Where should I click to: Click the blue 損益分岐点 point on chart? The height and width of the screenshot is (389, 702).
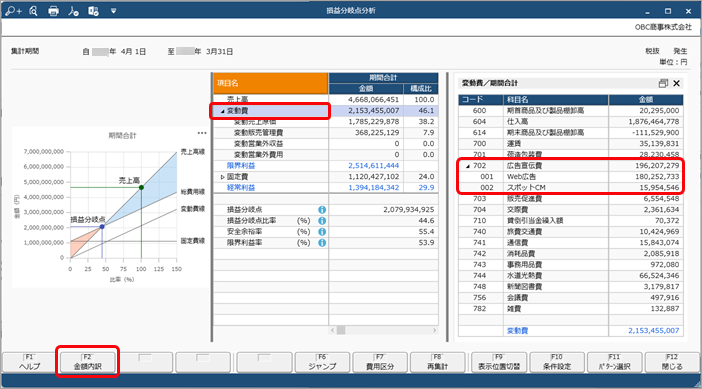point(102,227)
